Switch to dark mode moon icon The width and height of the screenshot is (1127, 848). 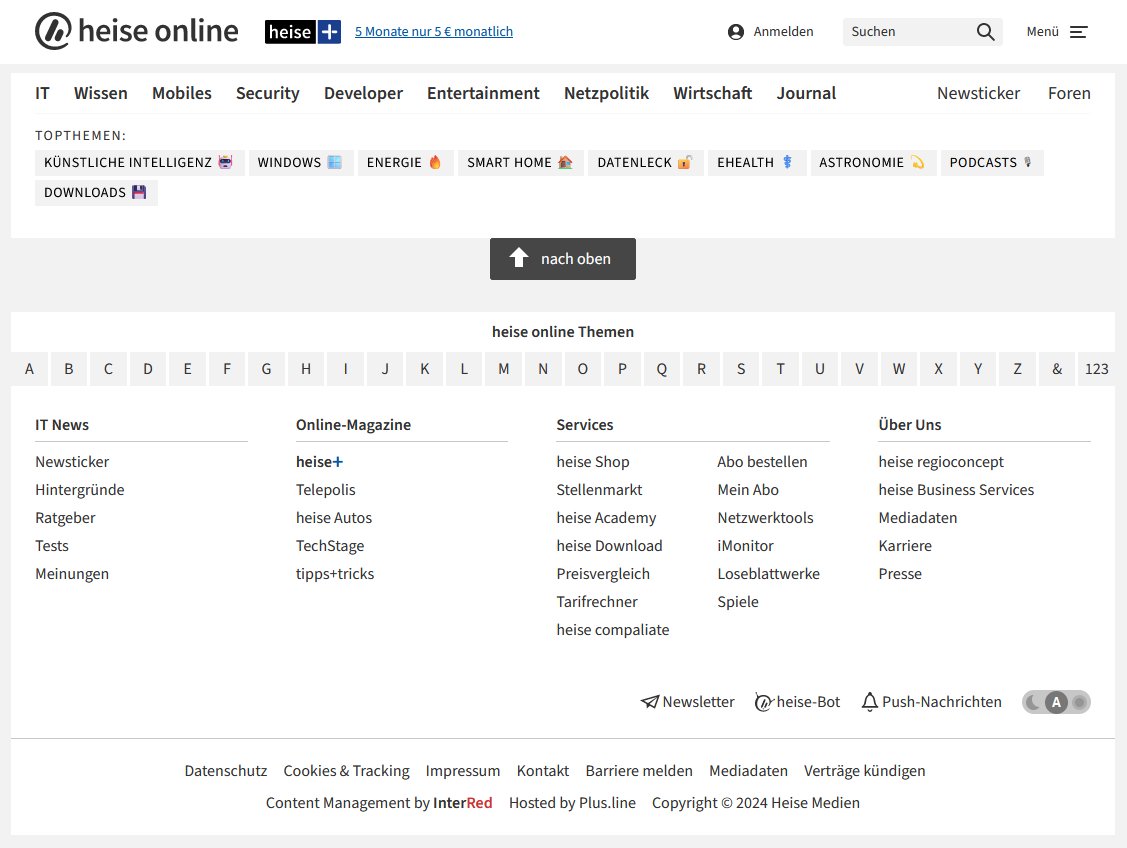[x=1033, y=702]
